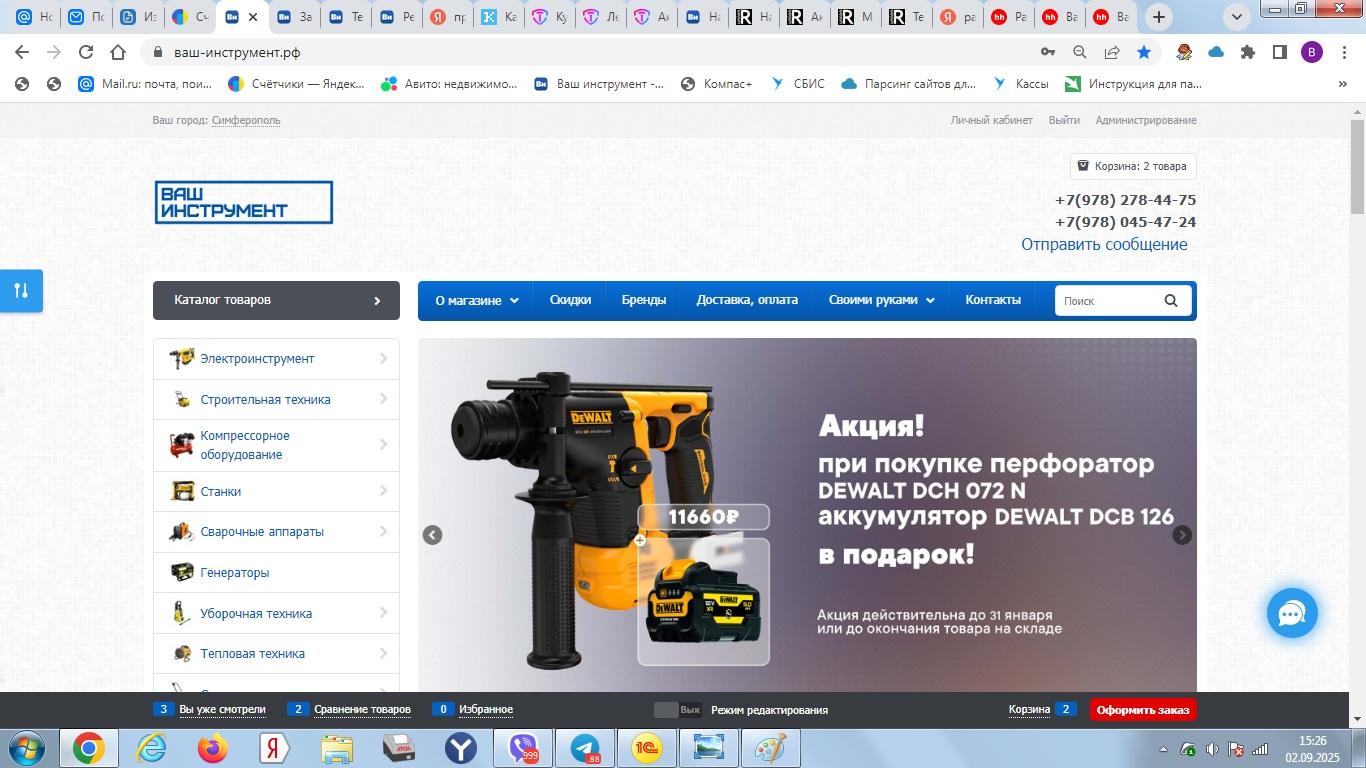Show the next slider banner
Screen dimensions: 1366x768
point(1182,535)
